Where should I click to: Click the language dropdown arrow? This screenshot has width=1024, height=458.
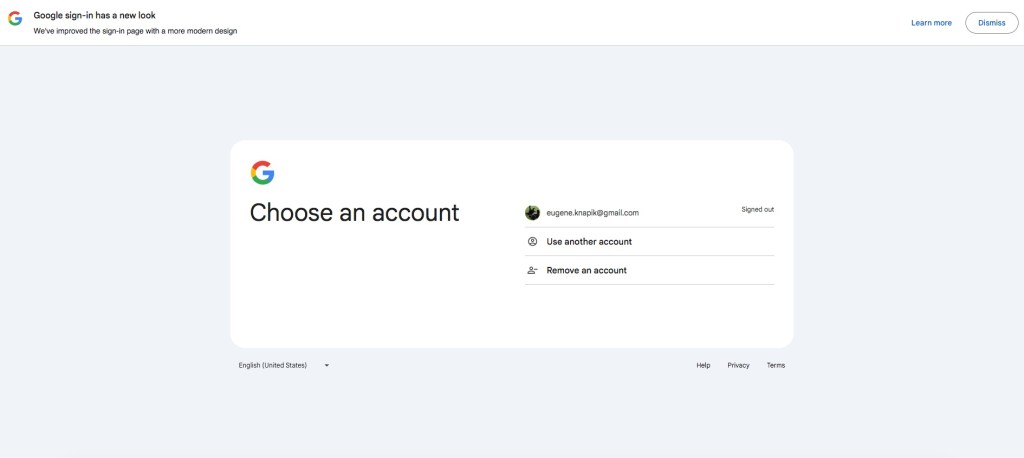point(326,365)
